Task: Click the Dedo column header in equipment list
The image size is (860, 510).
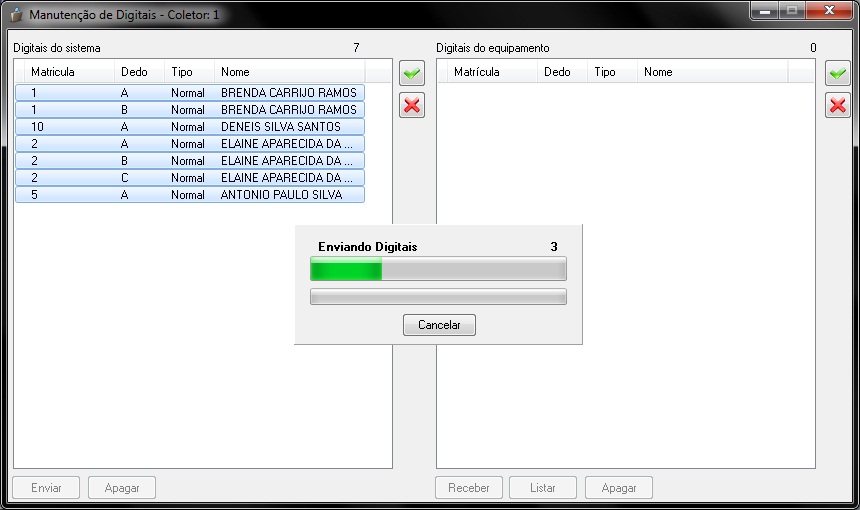Action: click(558, 72)
